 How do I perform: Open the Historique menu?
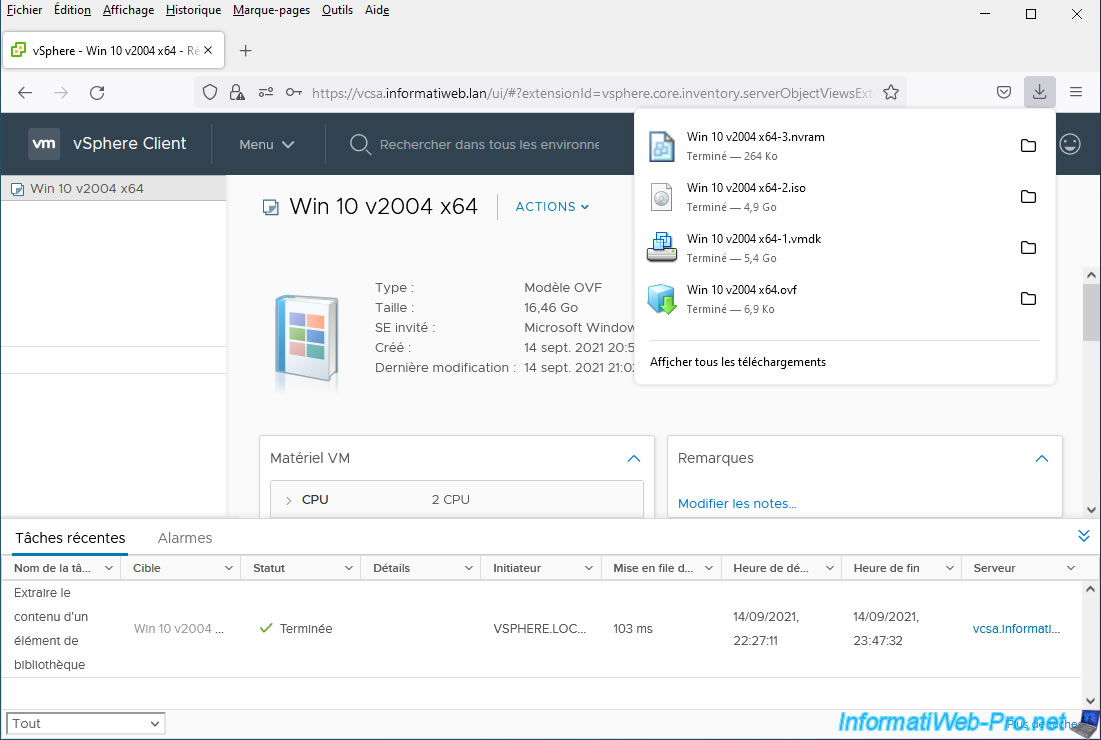tap(193, 10)
